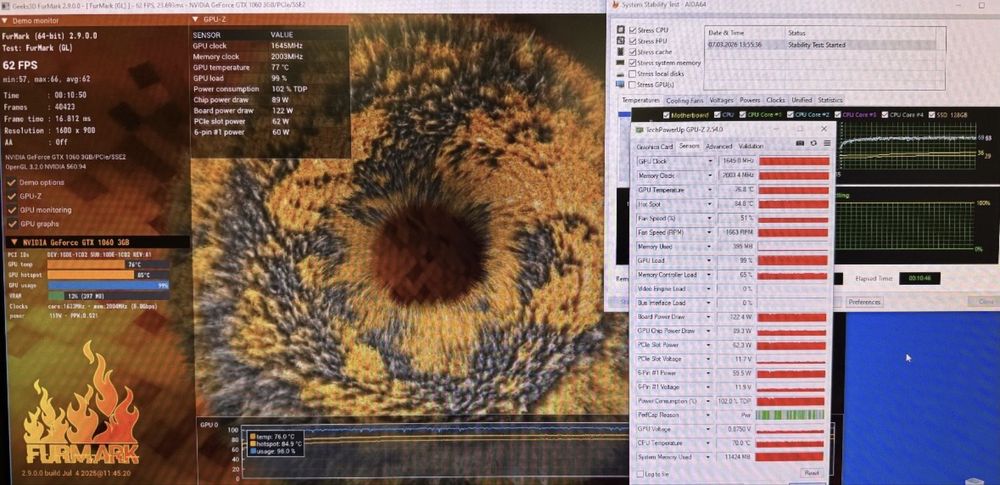Open Fan Speed (RPM) sensor dropdown

(710, 232)
